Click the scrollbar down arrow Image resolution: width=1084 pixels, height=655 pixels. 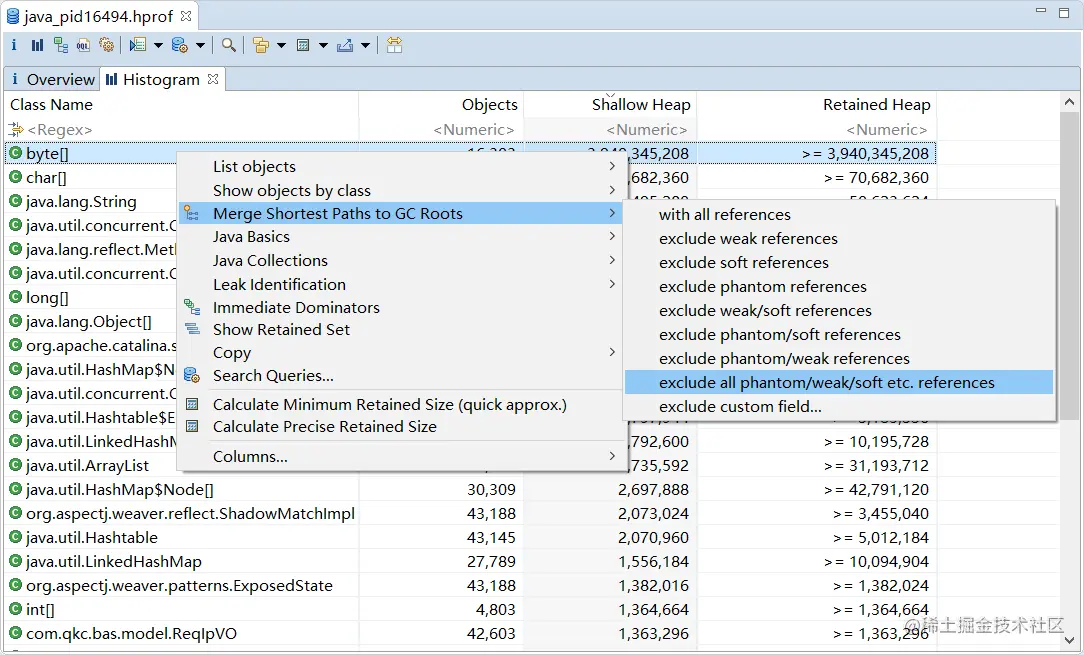(x=1069, y=640)
